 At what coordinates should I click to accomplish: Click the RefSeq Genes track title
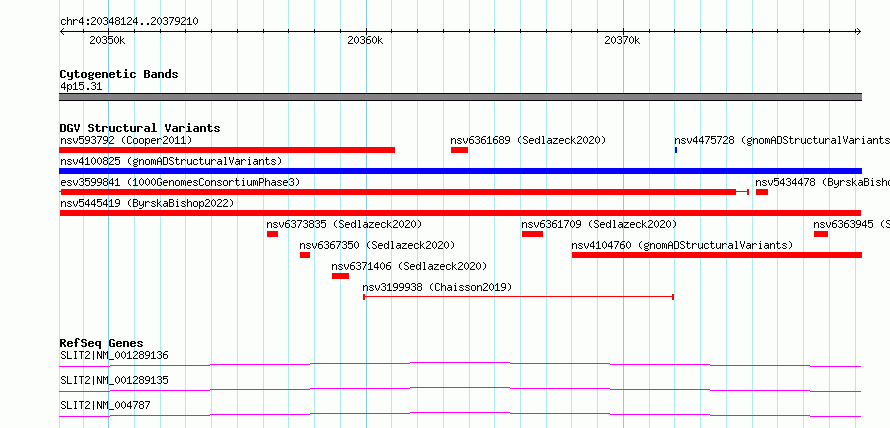point(102,343)
